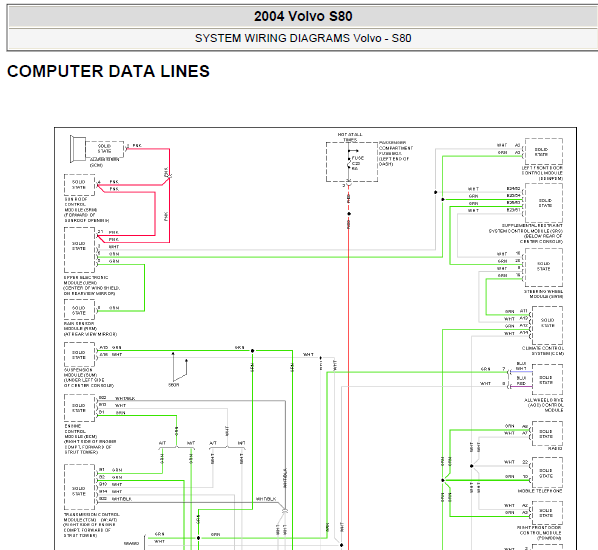Viewport: 598px width, 550px height.
Task: Click the Radio label
Action: coord(555,449)
